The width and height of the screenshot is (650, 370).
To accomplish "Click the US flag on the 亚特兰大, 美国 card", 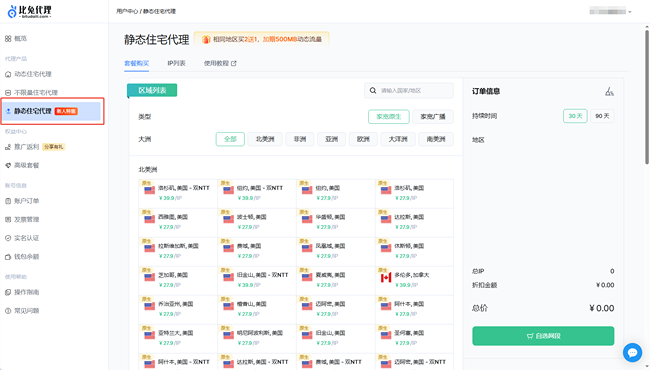I will (150, 336).
